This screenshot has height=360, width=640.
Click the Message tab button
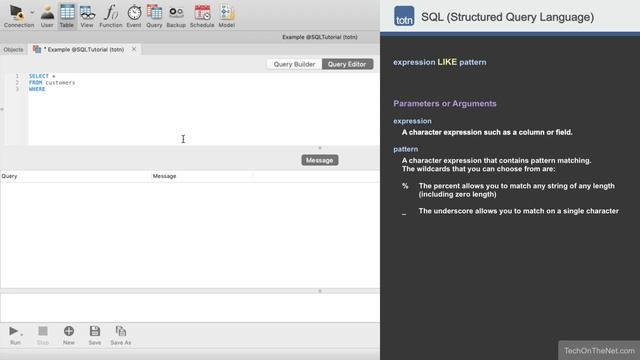pos(320,160)
